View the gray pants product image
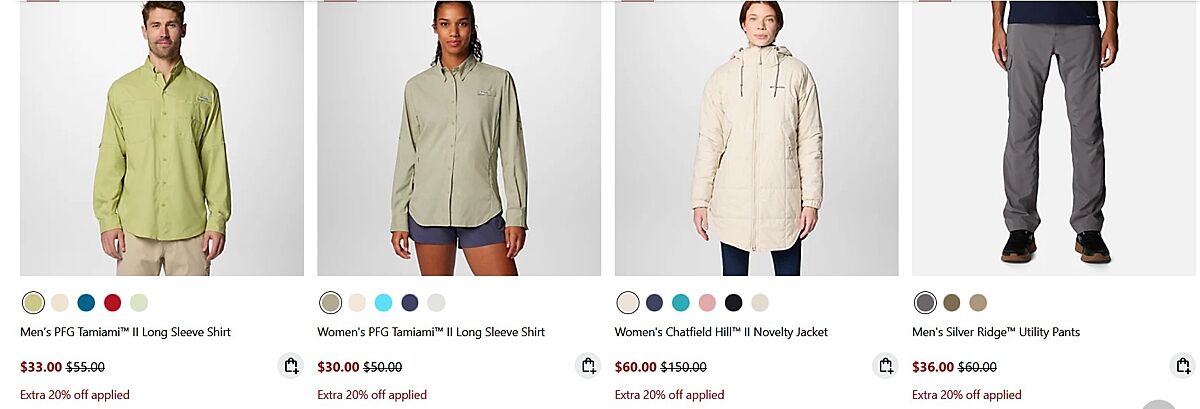1200x409 pixels. click(x=1054, y=138)
